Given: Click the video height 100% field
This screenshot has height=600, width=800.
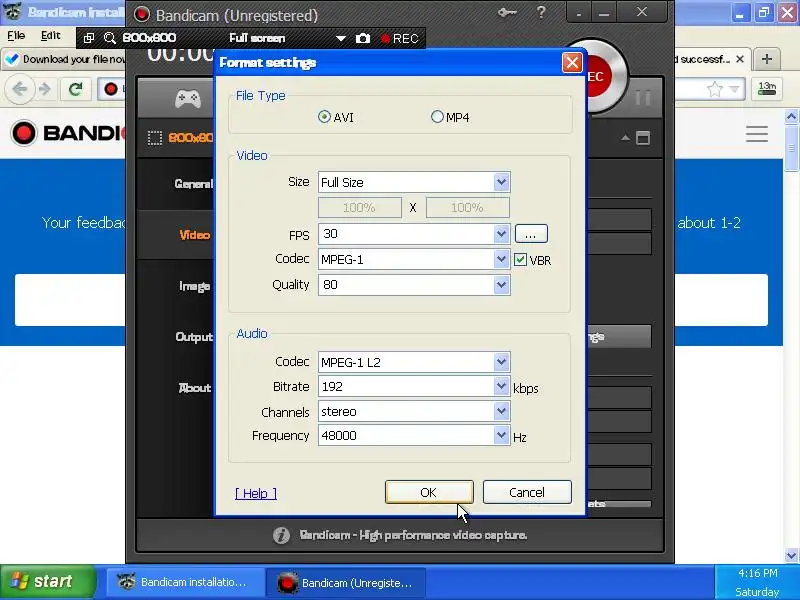Looking at the screenshot, I should click(x=467, y=208).
